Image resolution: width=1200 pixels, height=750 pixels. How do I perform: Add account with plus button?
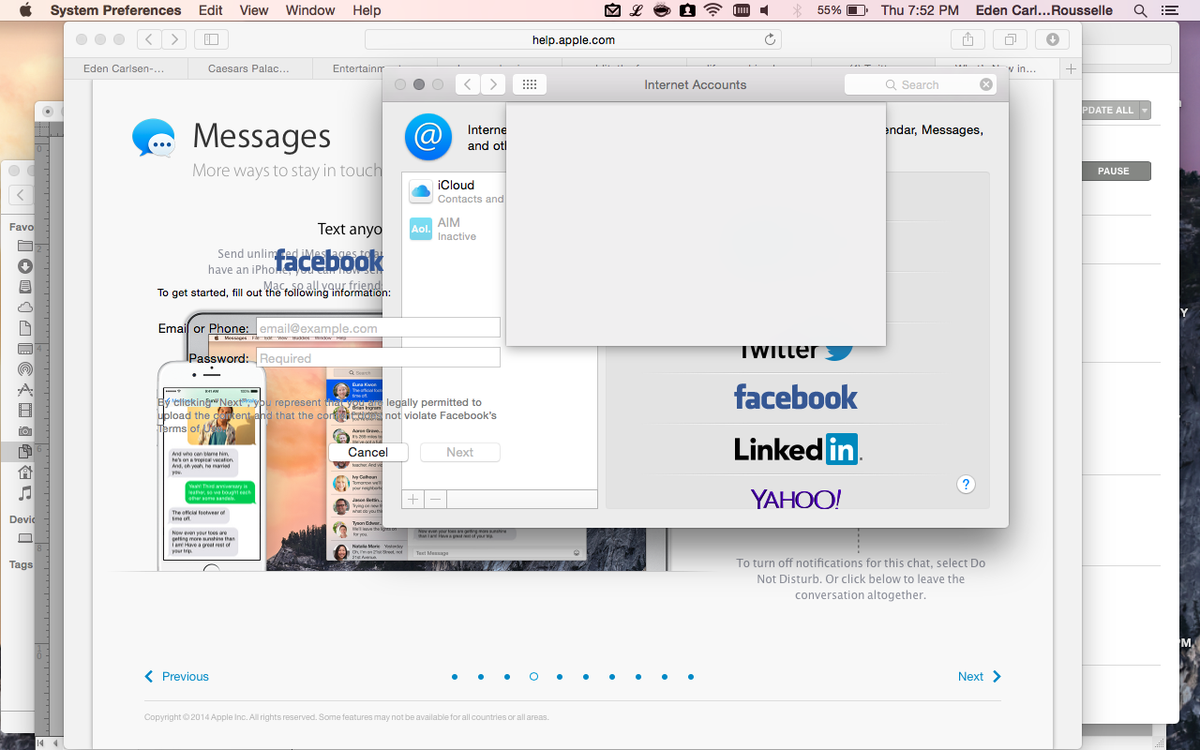[413, 499]
